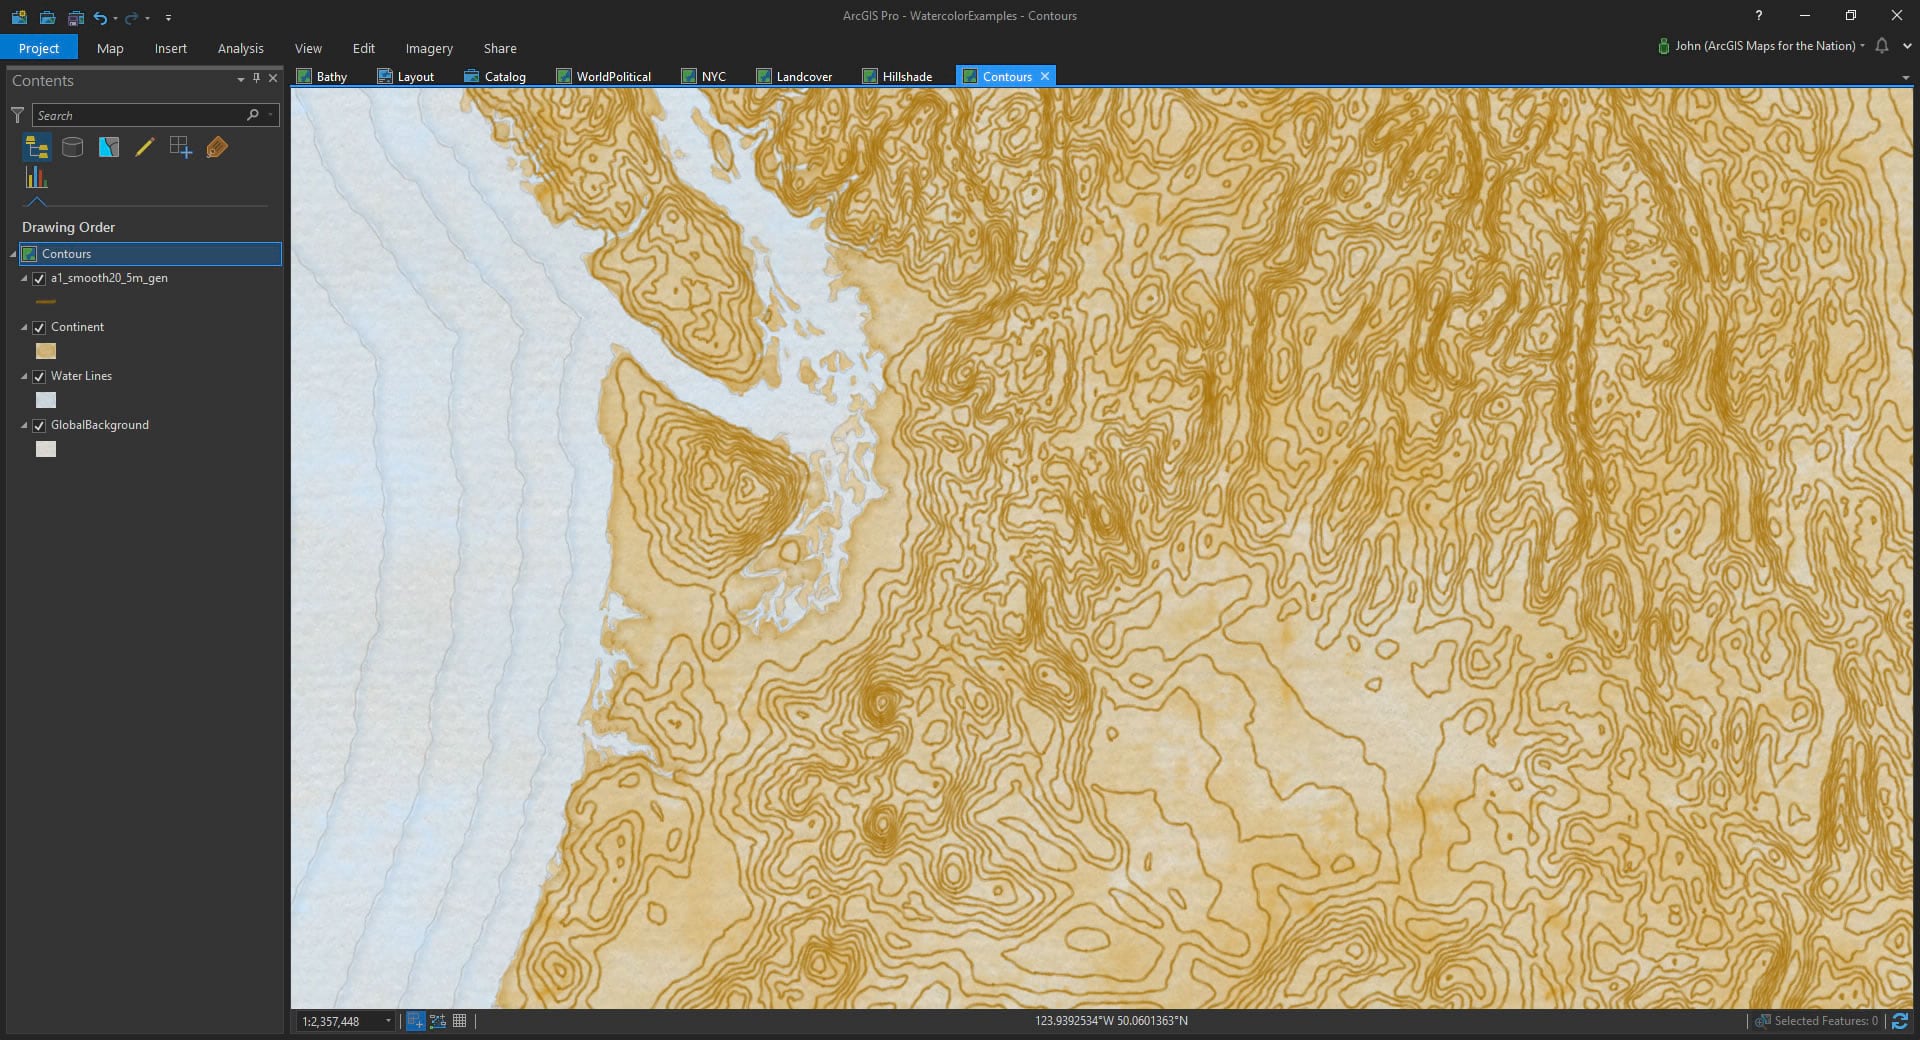Click the Open Project briefcase icon

click(47, 17)
